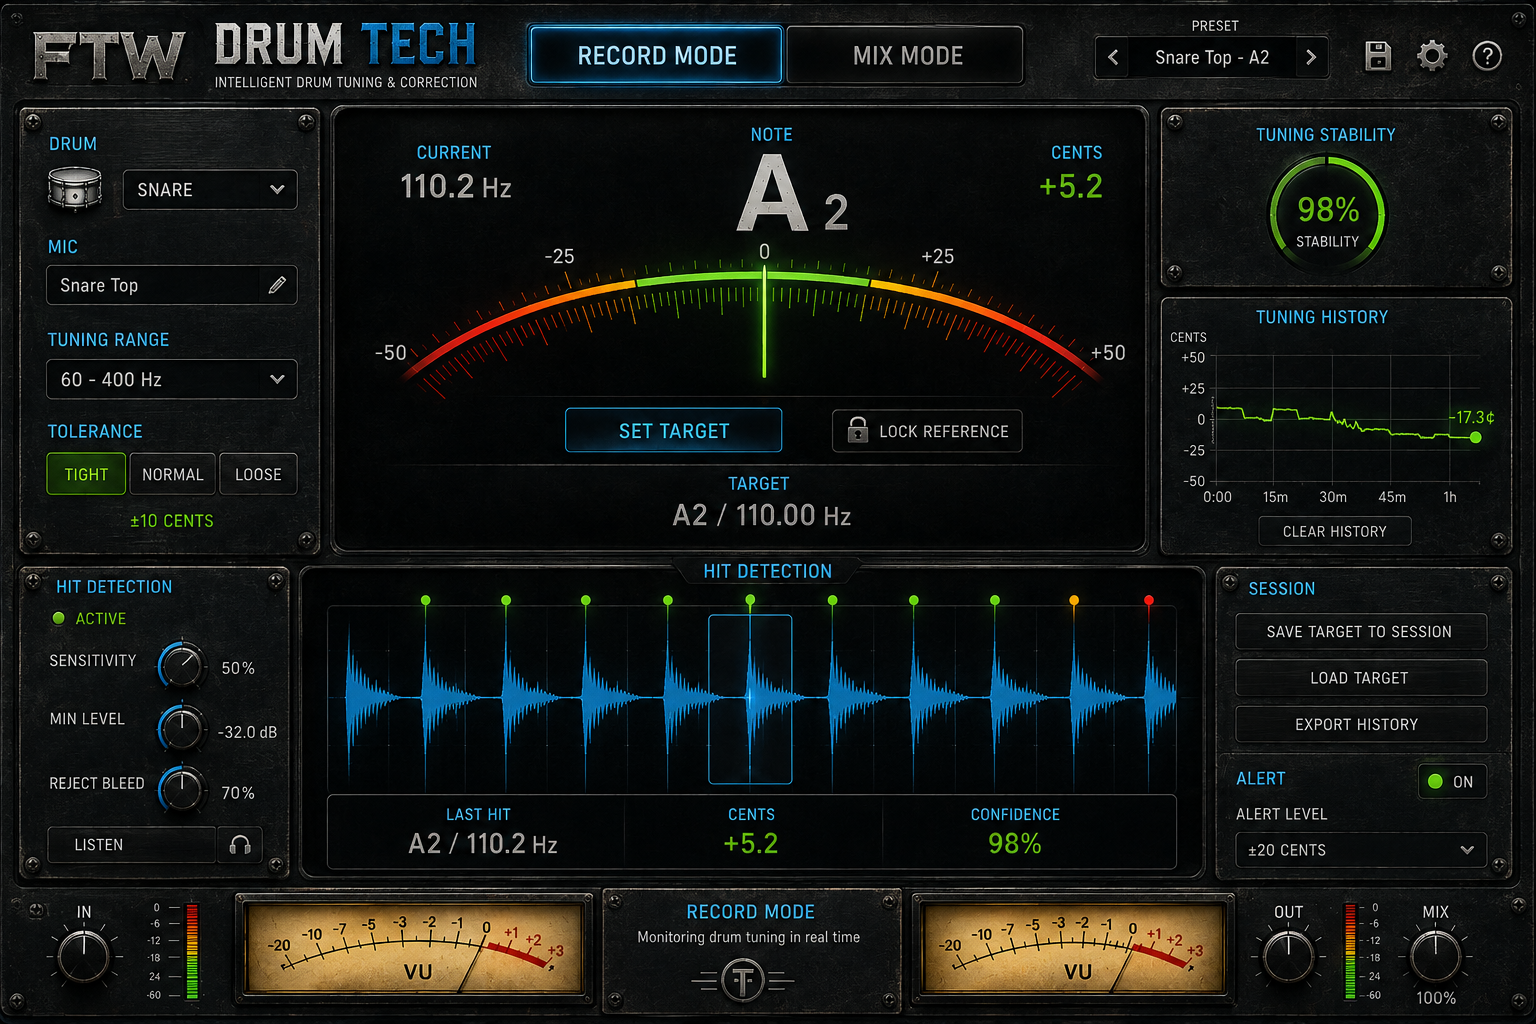Click the -32.0 dB min level value
Image resolution: width=1536 pixels, height=1024 pixels.
pyautogui.click(x=247, y=732)
